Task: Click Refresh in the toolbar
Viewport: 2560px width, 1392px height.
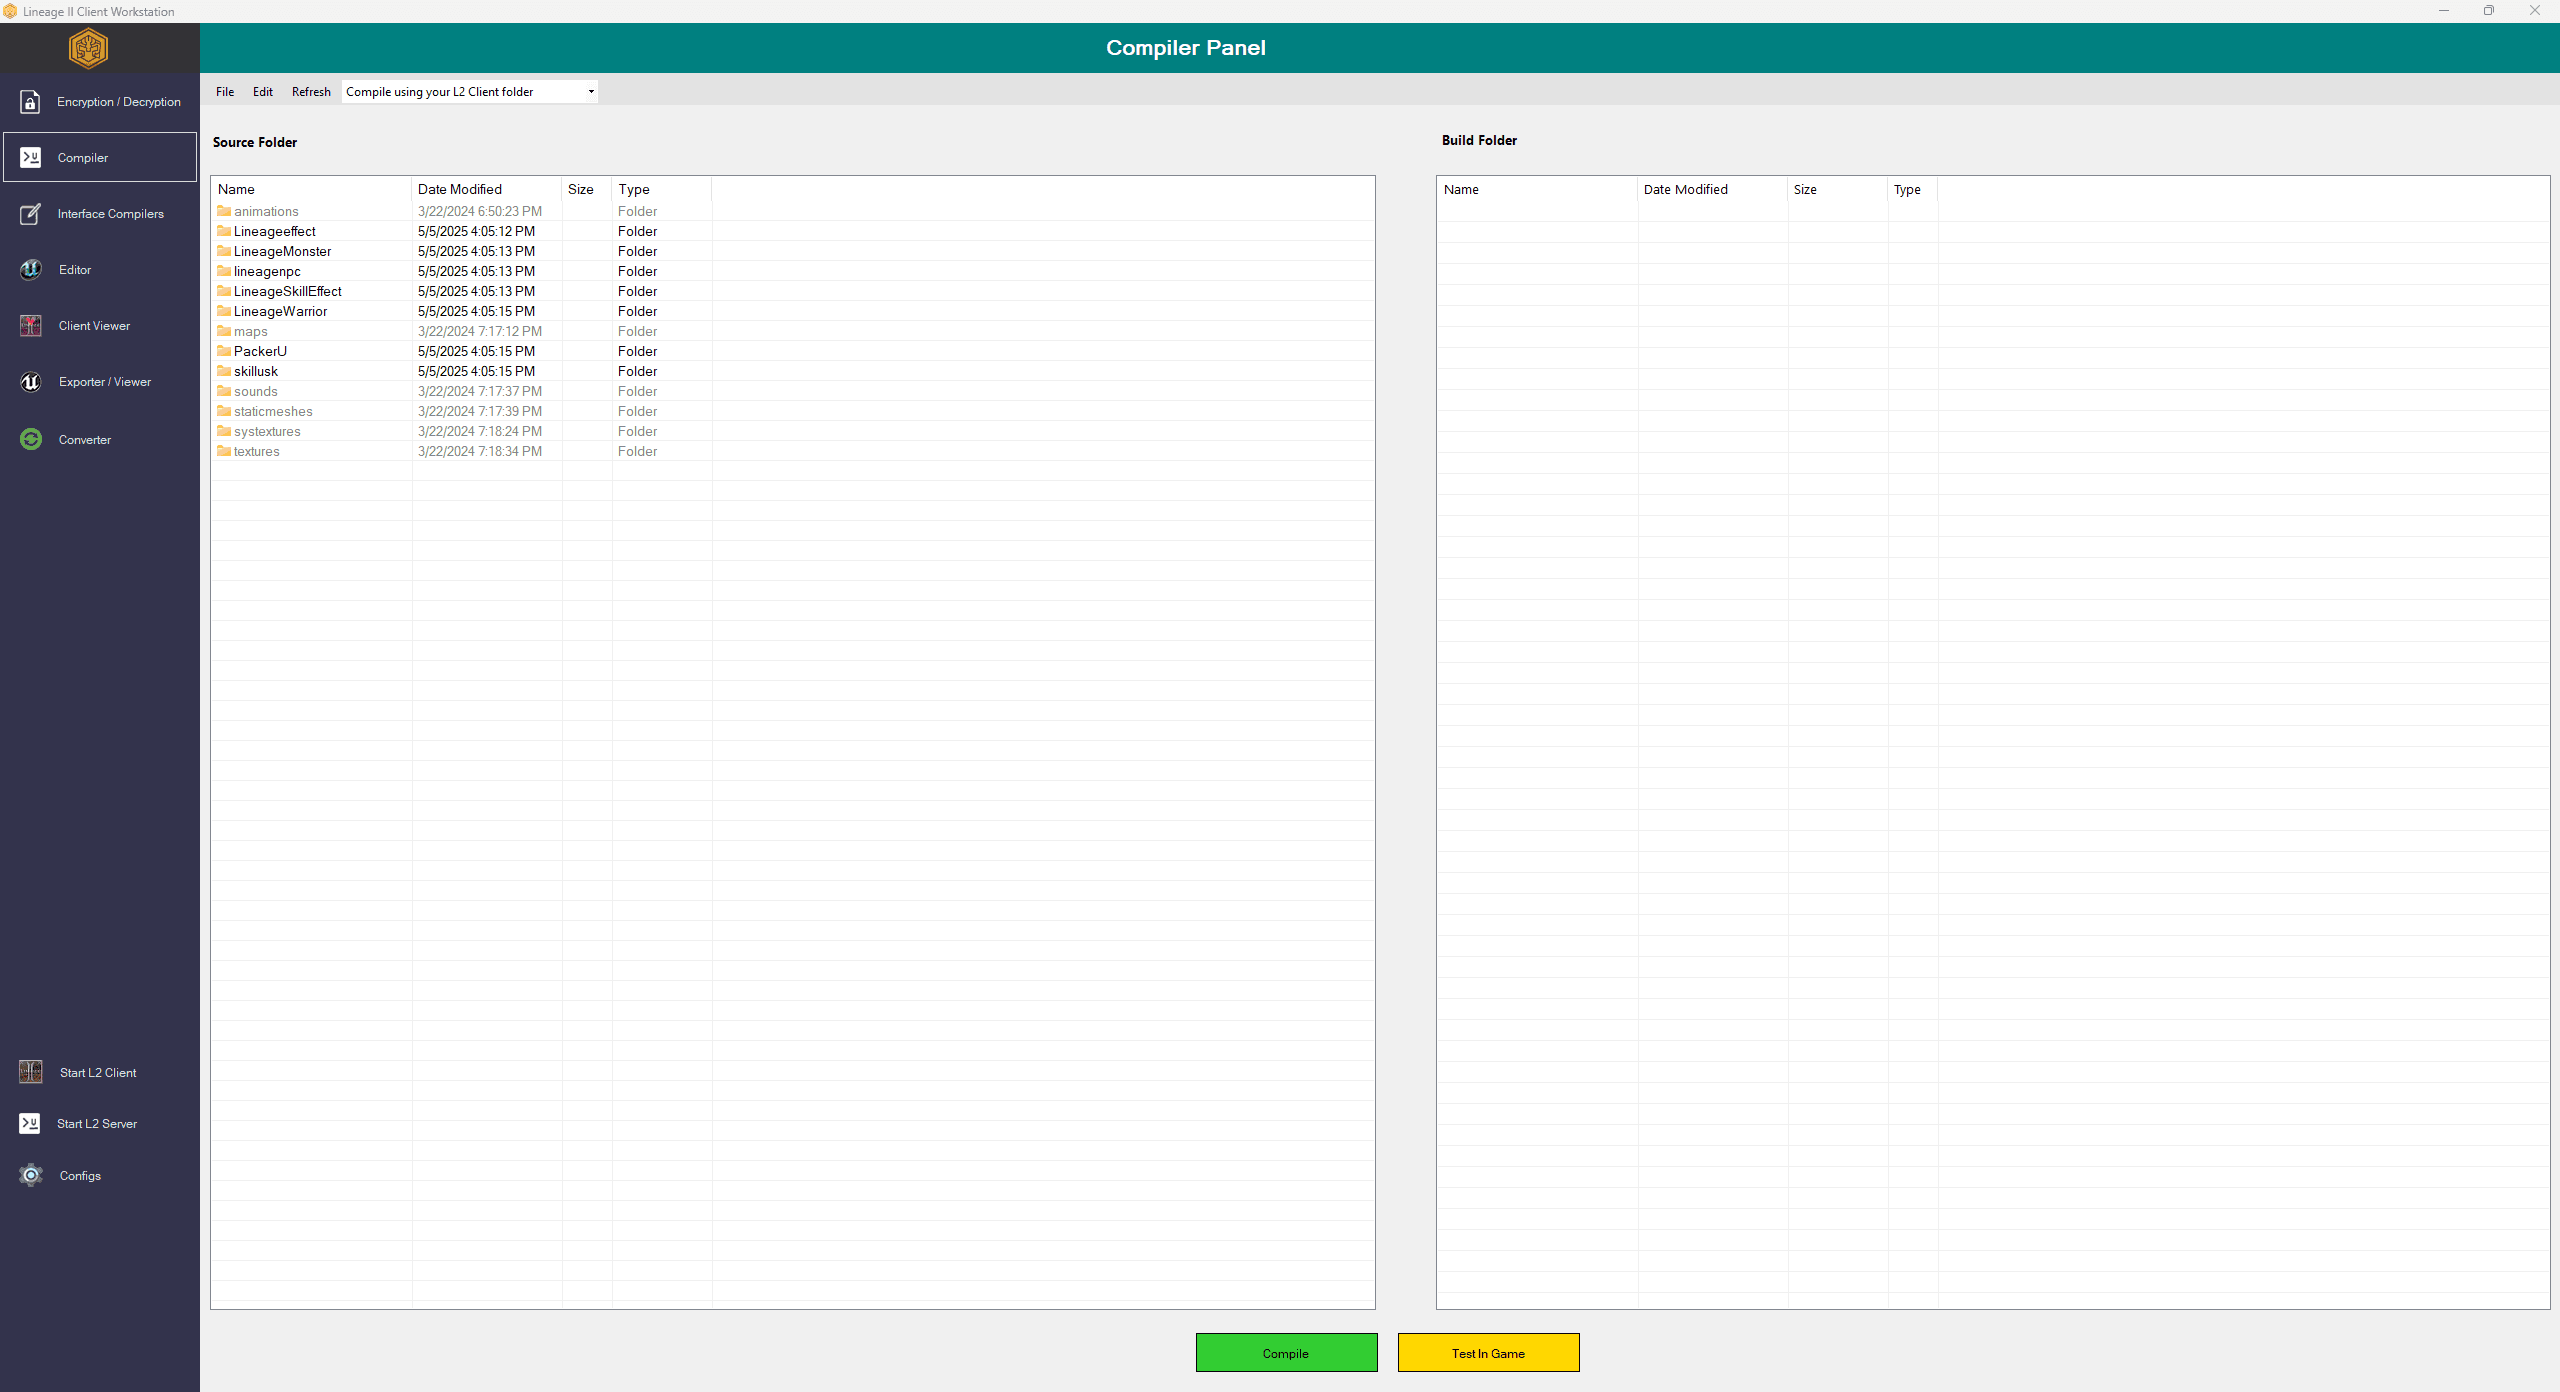Action: tap(311, 92)
